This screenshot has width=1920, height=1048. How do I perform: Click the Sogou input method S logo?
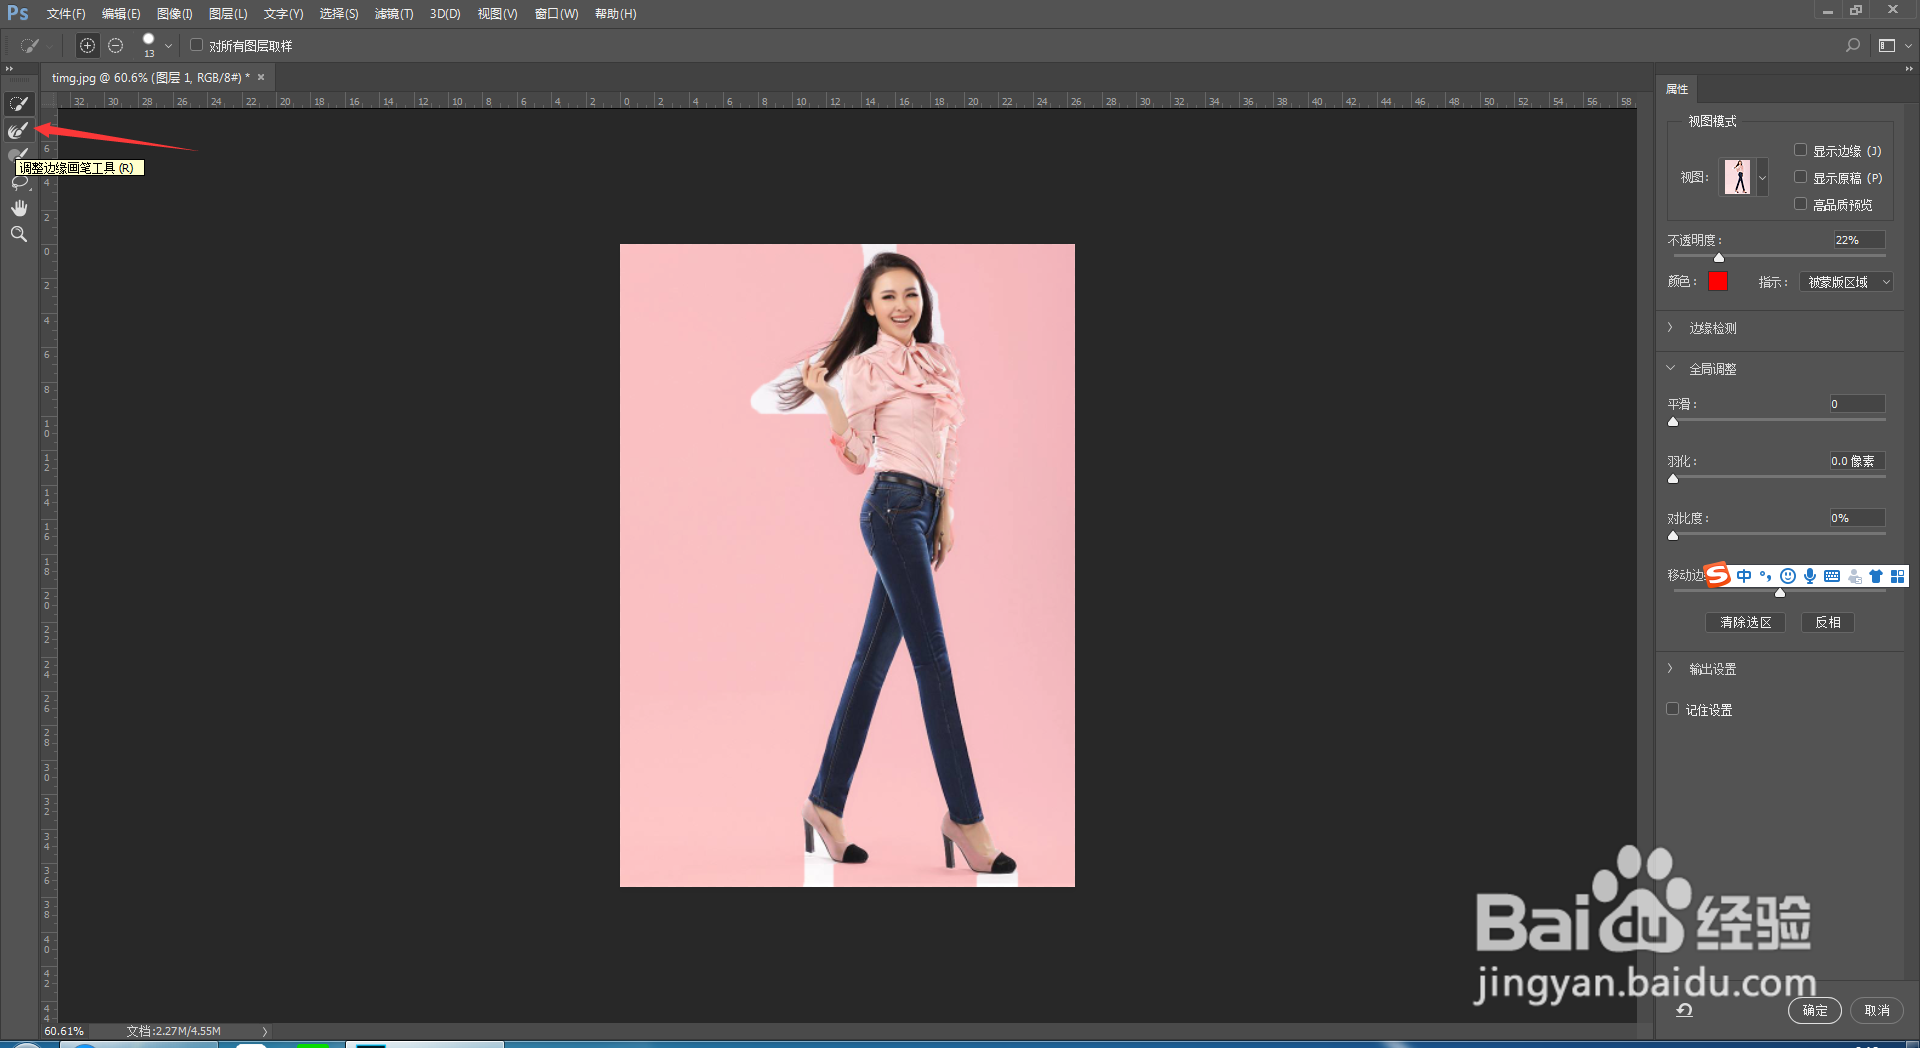(x=1717, y=575)
